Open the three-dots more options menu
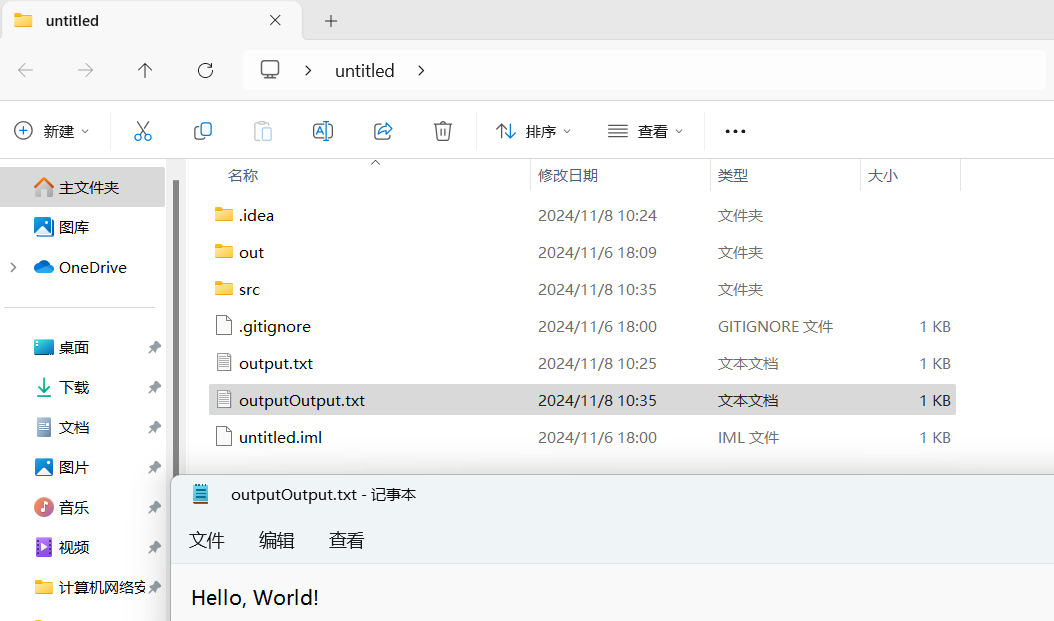 [735, 131]
